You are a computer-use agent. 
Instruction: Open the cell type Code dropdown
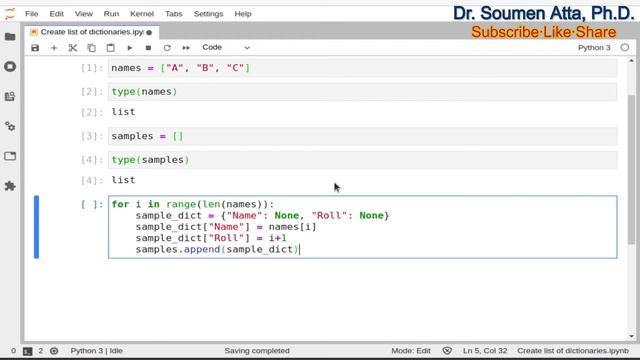click(226, 47)
